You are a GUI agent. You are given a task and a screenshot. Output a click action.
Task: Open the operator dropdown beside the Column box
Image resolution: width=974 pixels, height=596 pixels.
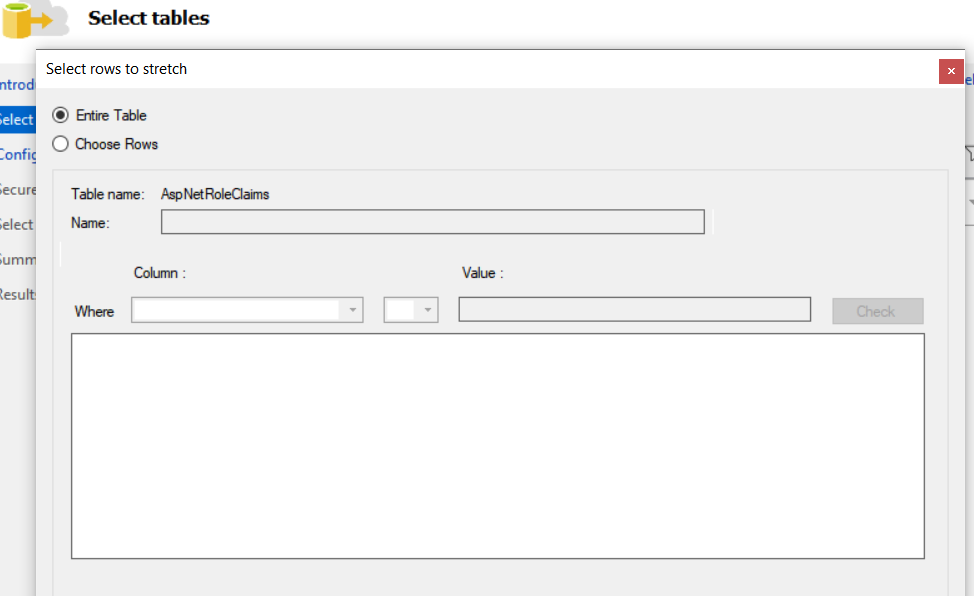(411, 310)
